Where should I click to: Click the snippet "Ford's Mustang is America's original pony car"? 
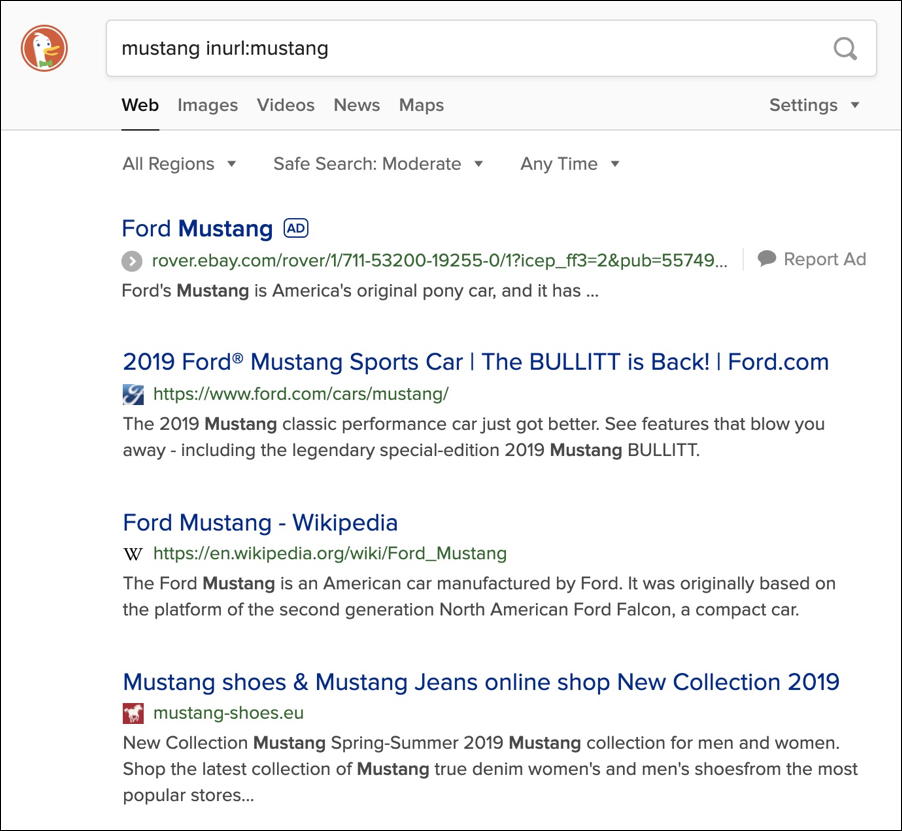click(x=360, y=291)
